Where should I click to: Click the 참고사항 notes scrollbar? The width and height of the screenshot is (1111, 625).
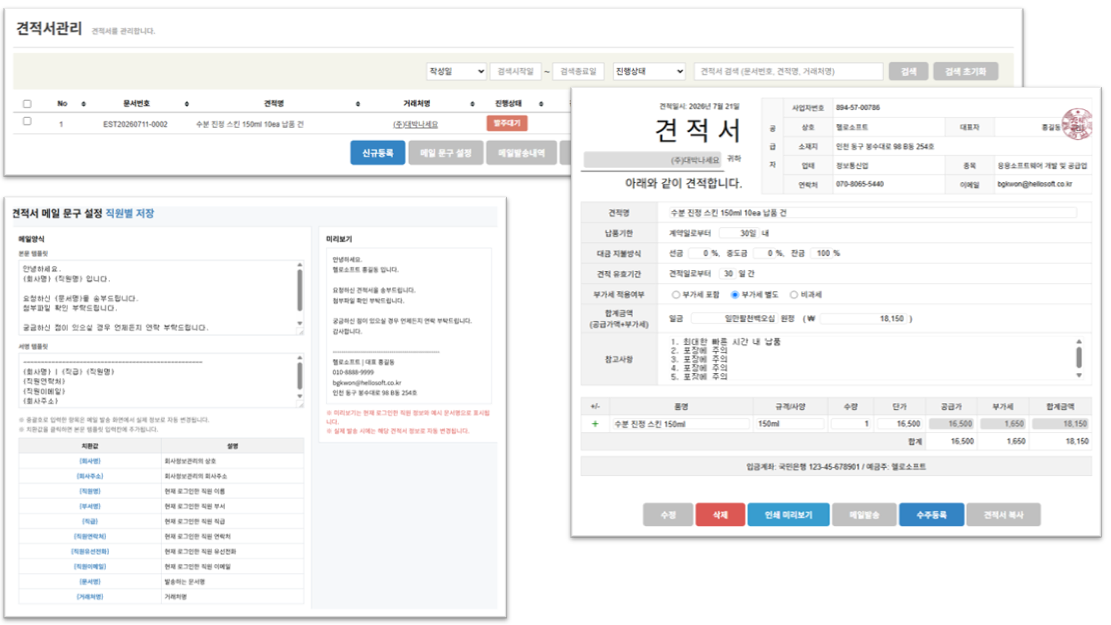pyautogui.click(x=1079, y=359)
